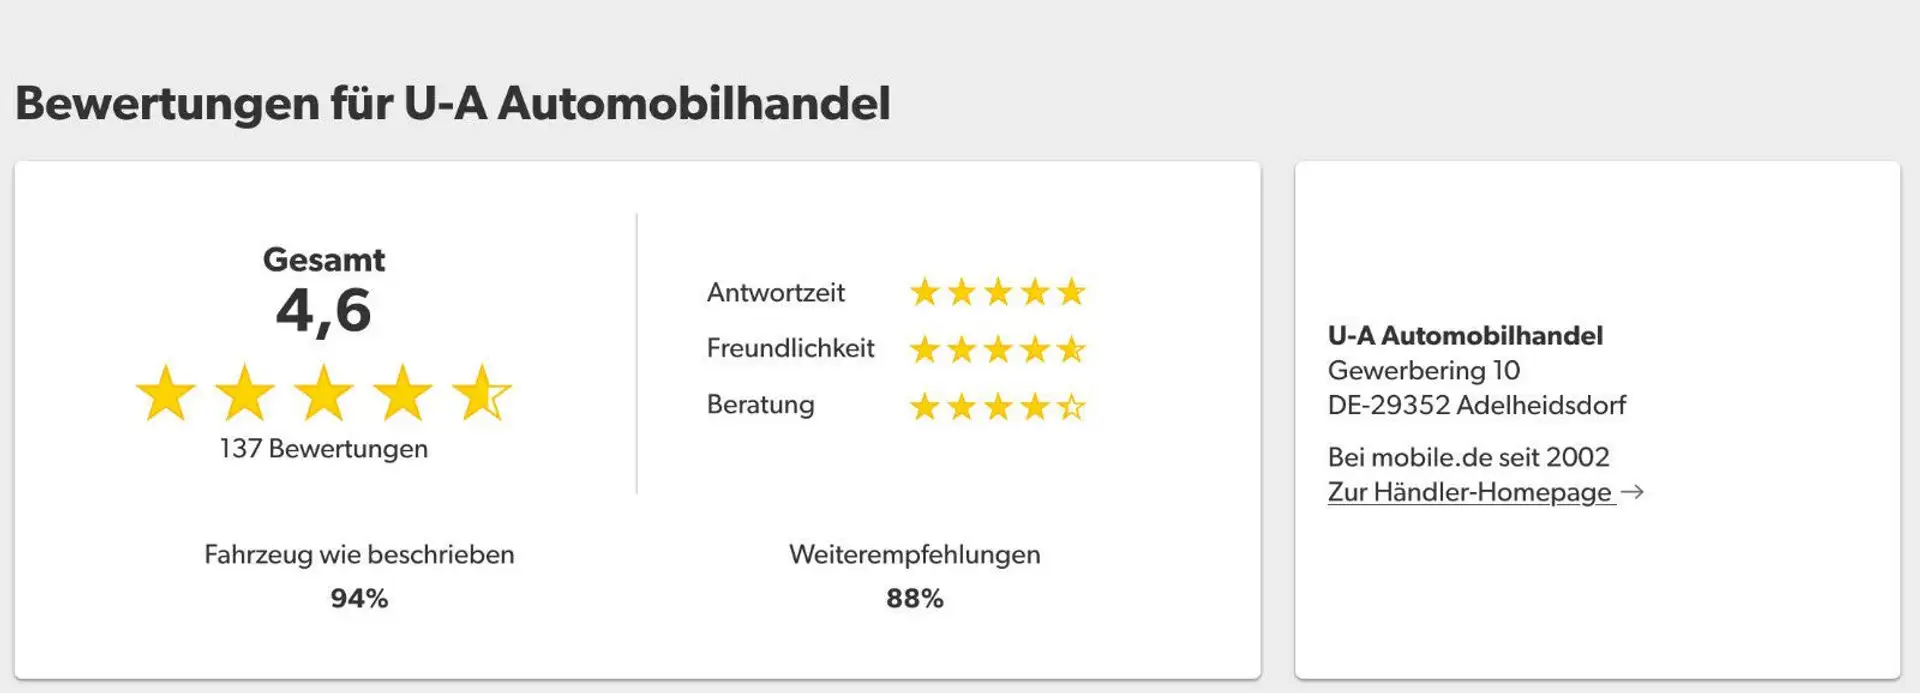Click the Fahrzeug wie beschrieben 94% value
Image resolution: width=1920 pixels, height=693 pixels.
(359, 598)
